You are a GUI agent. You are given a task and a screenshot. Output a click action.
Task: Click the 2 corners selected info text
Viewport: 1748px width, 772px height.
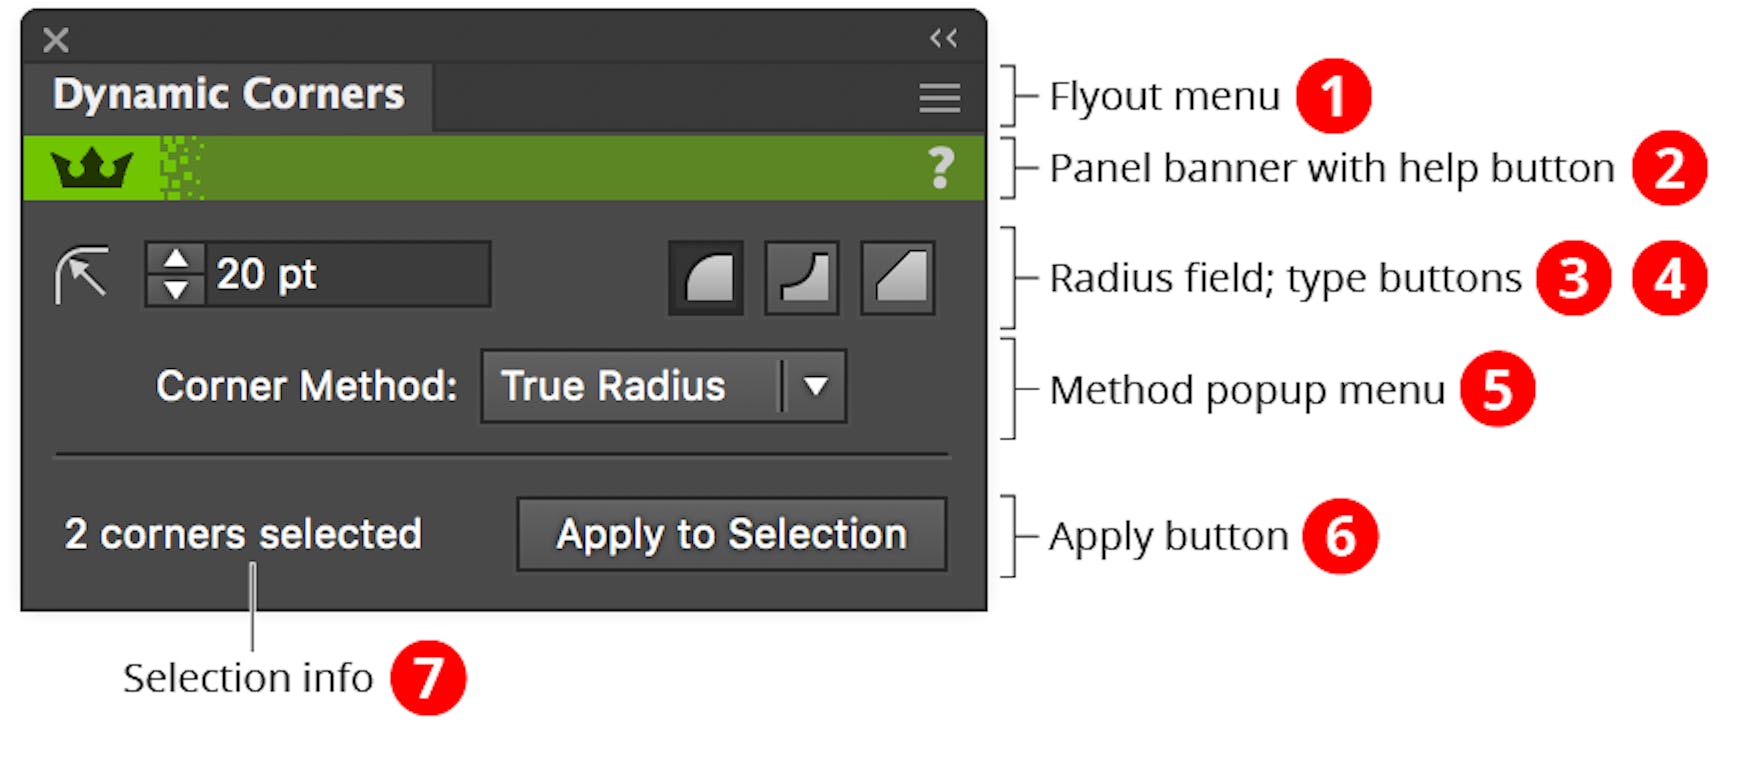tap(242, 534)
